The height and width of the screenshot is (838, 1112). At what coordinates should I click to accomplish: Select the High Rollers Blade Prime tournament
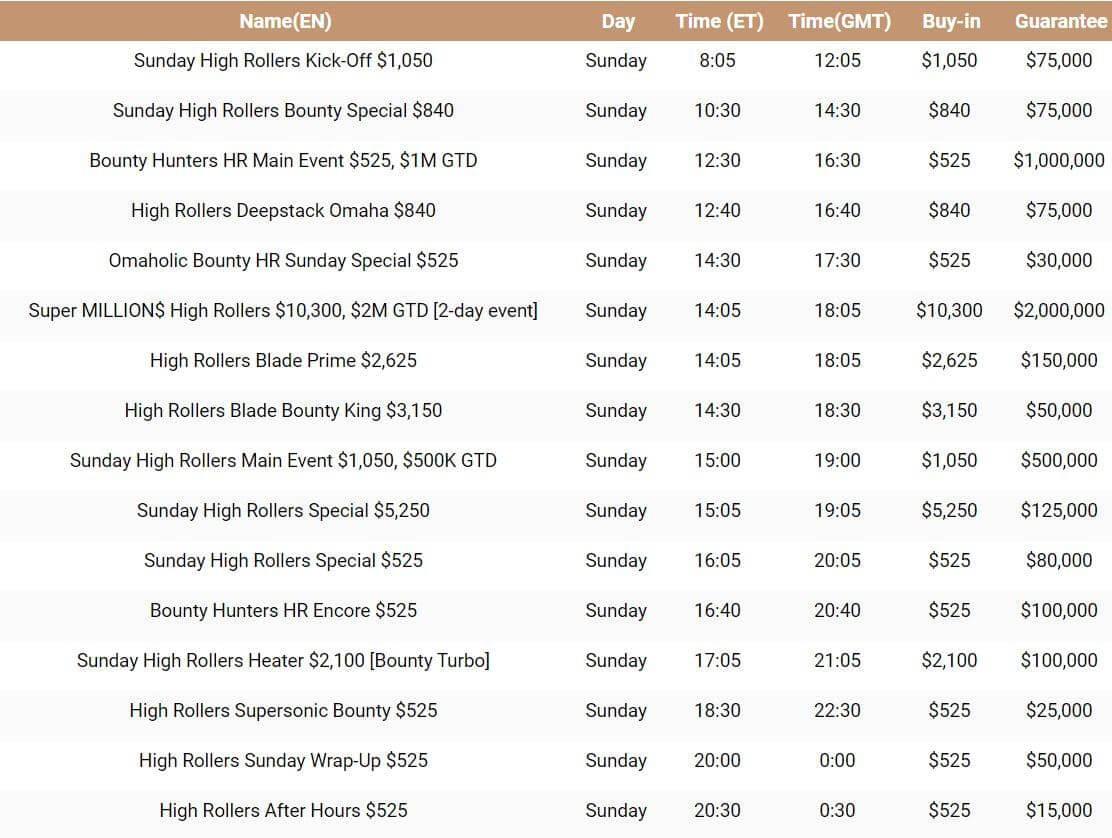tap(284, 361)
